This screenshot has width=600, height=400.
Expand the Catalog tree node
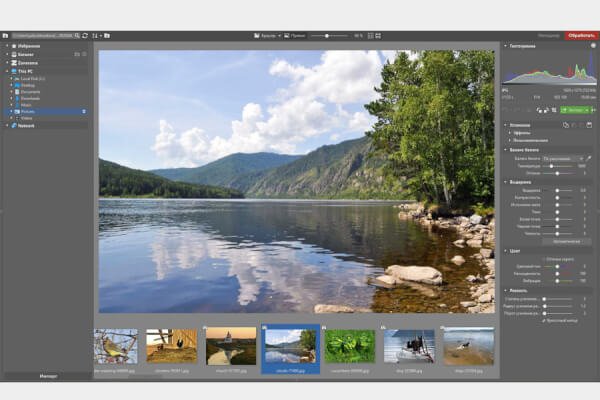click(7, 54)
